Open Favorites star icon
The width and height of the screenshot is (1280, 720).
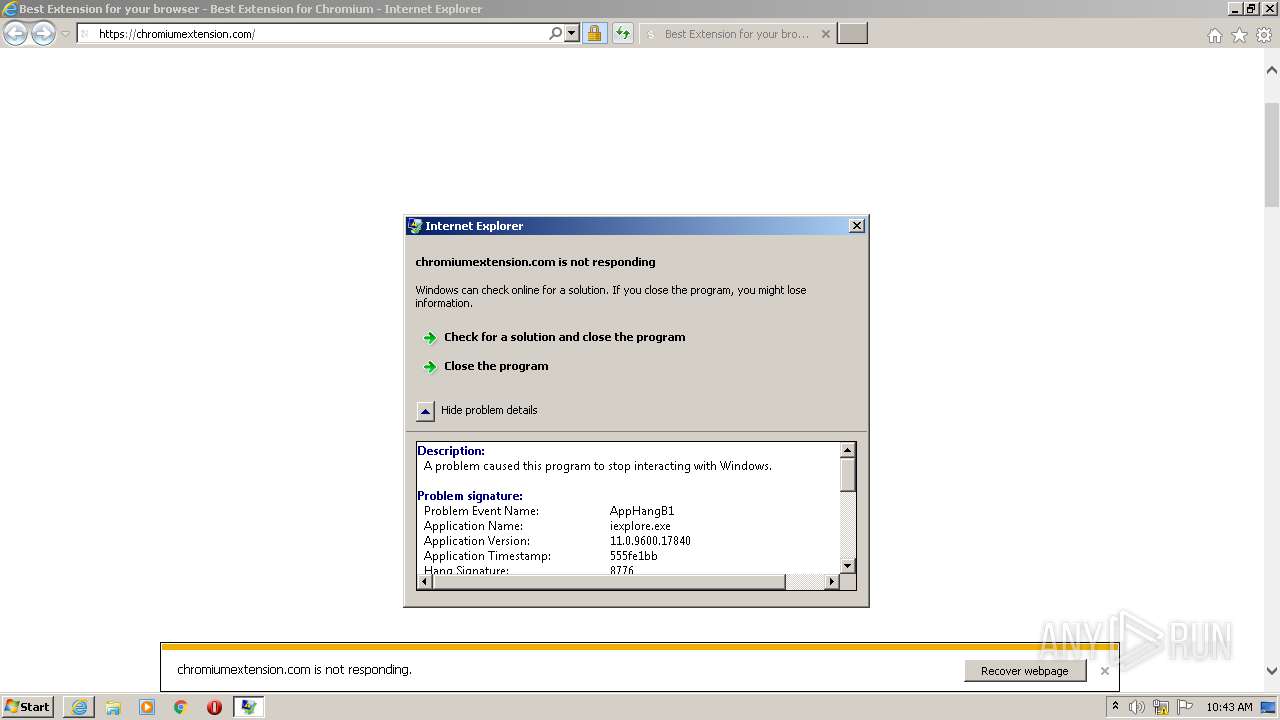tap(1239, 35)
